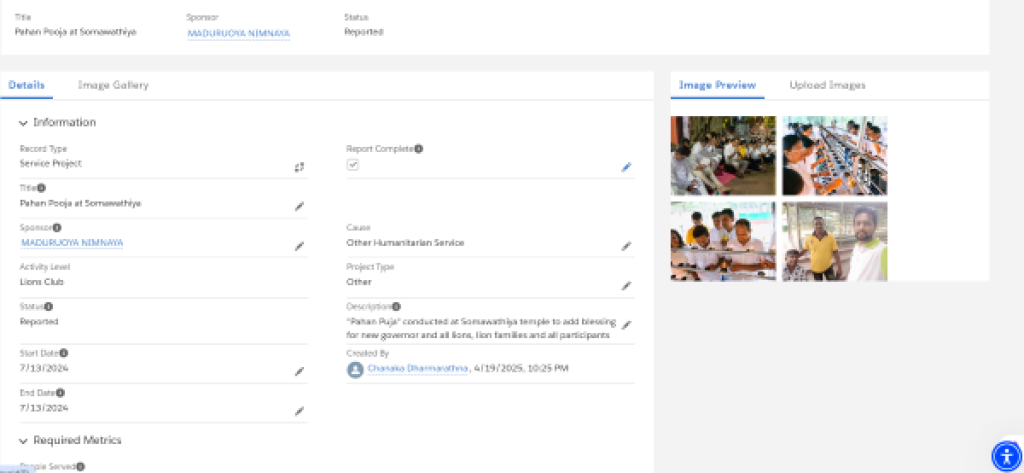Click the 'Lions Club' activity level value
The height and width of the screenshot is (473, 1024).
42,282
